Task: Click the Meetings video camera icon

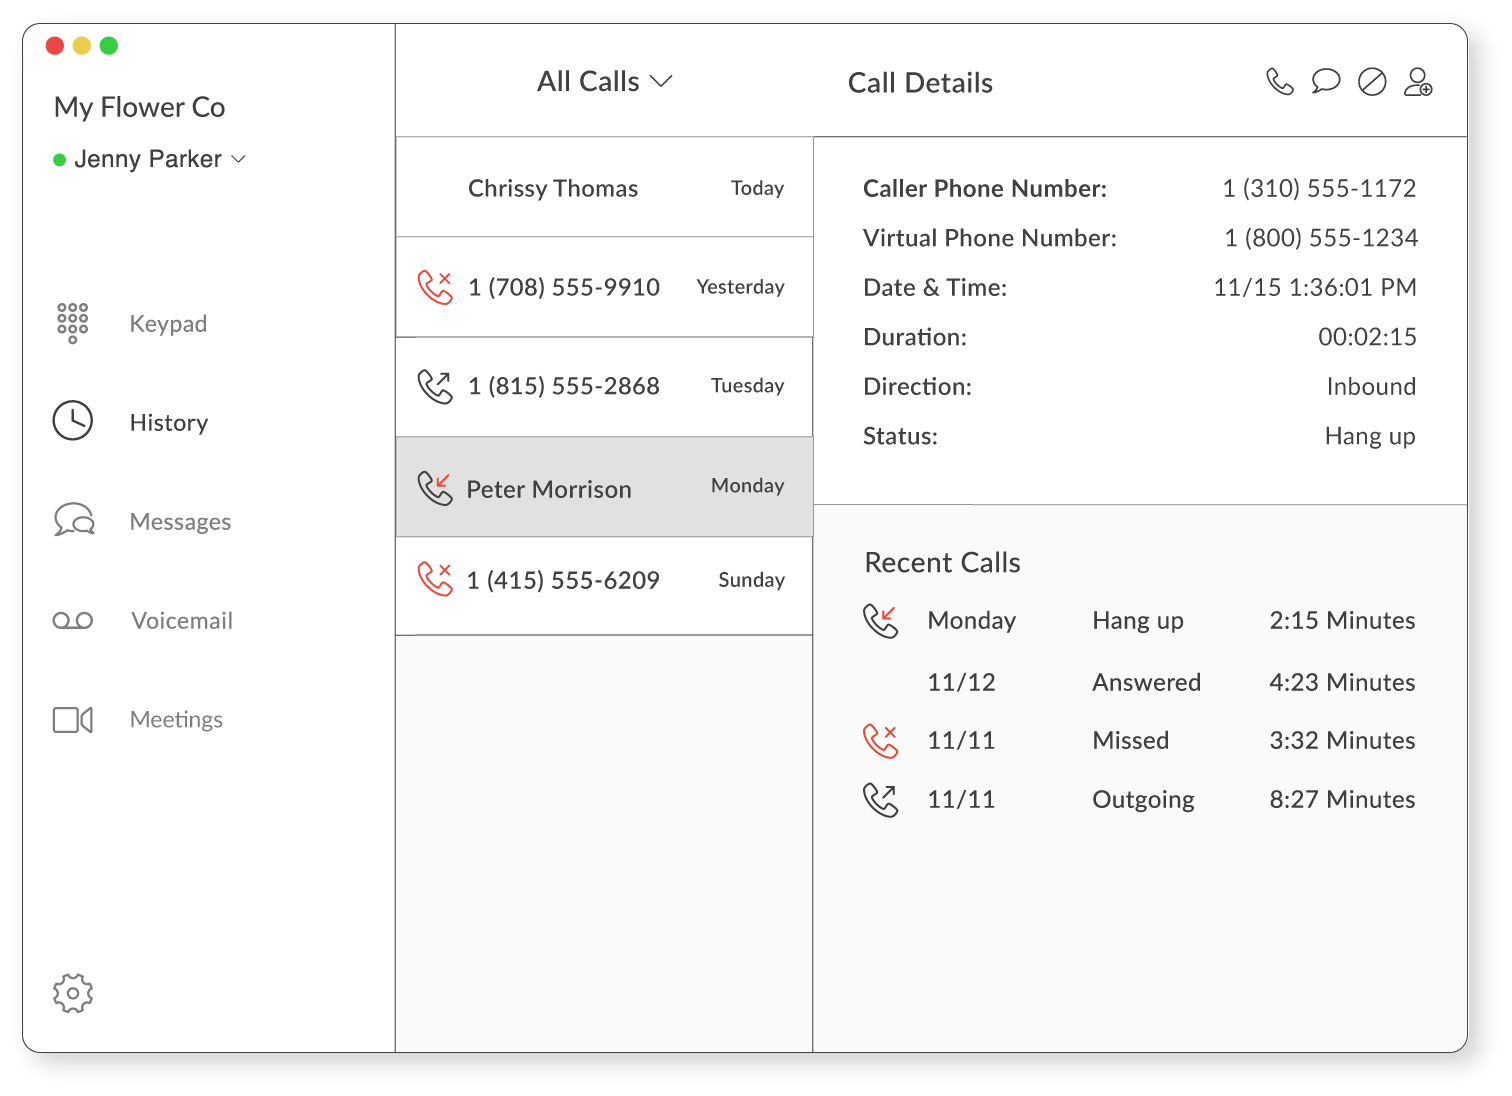Action: pyautogui.click(x=73, y=720)
